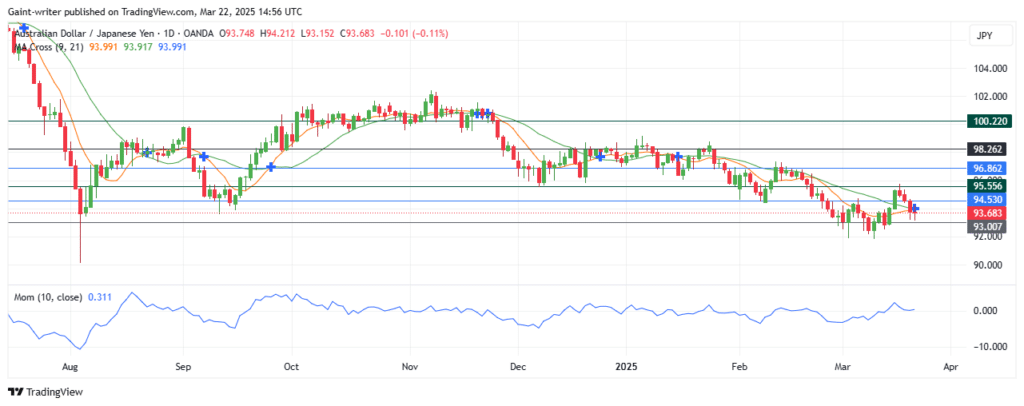Click the green MA value 93.917
This screenshot has width=1024, height=406.
(x=138, y=46)
